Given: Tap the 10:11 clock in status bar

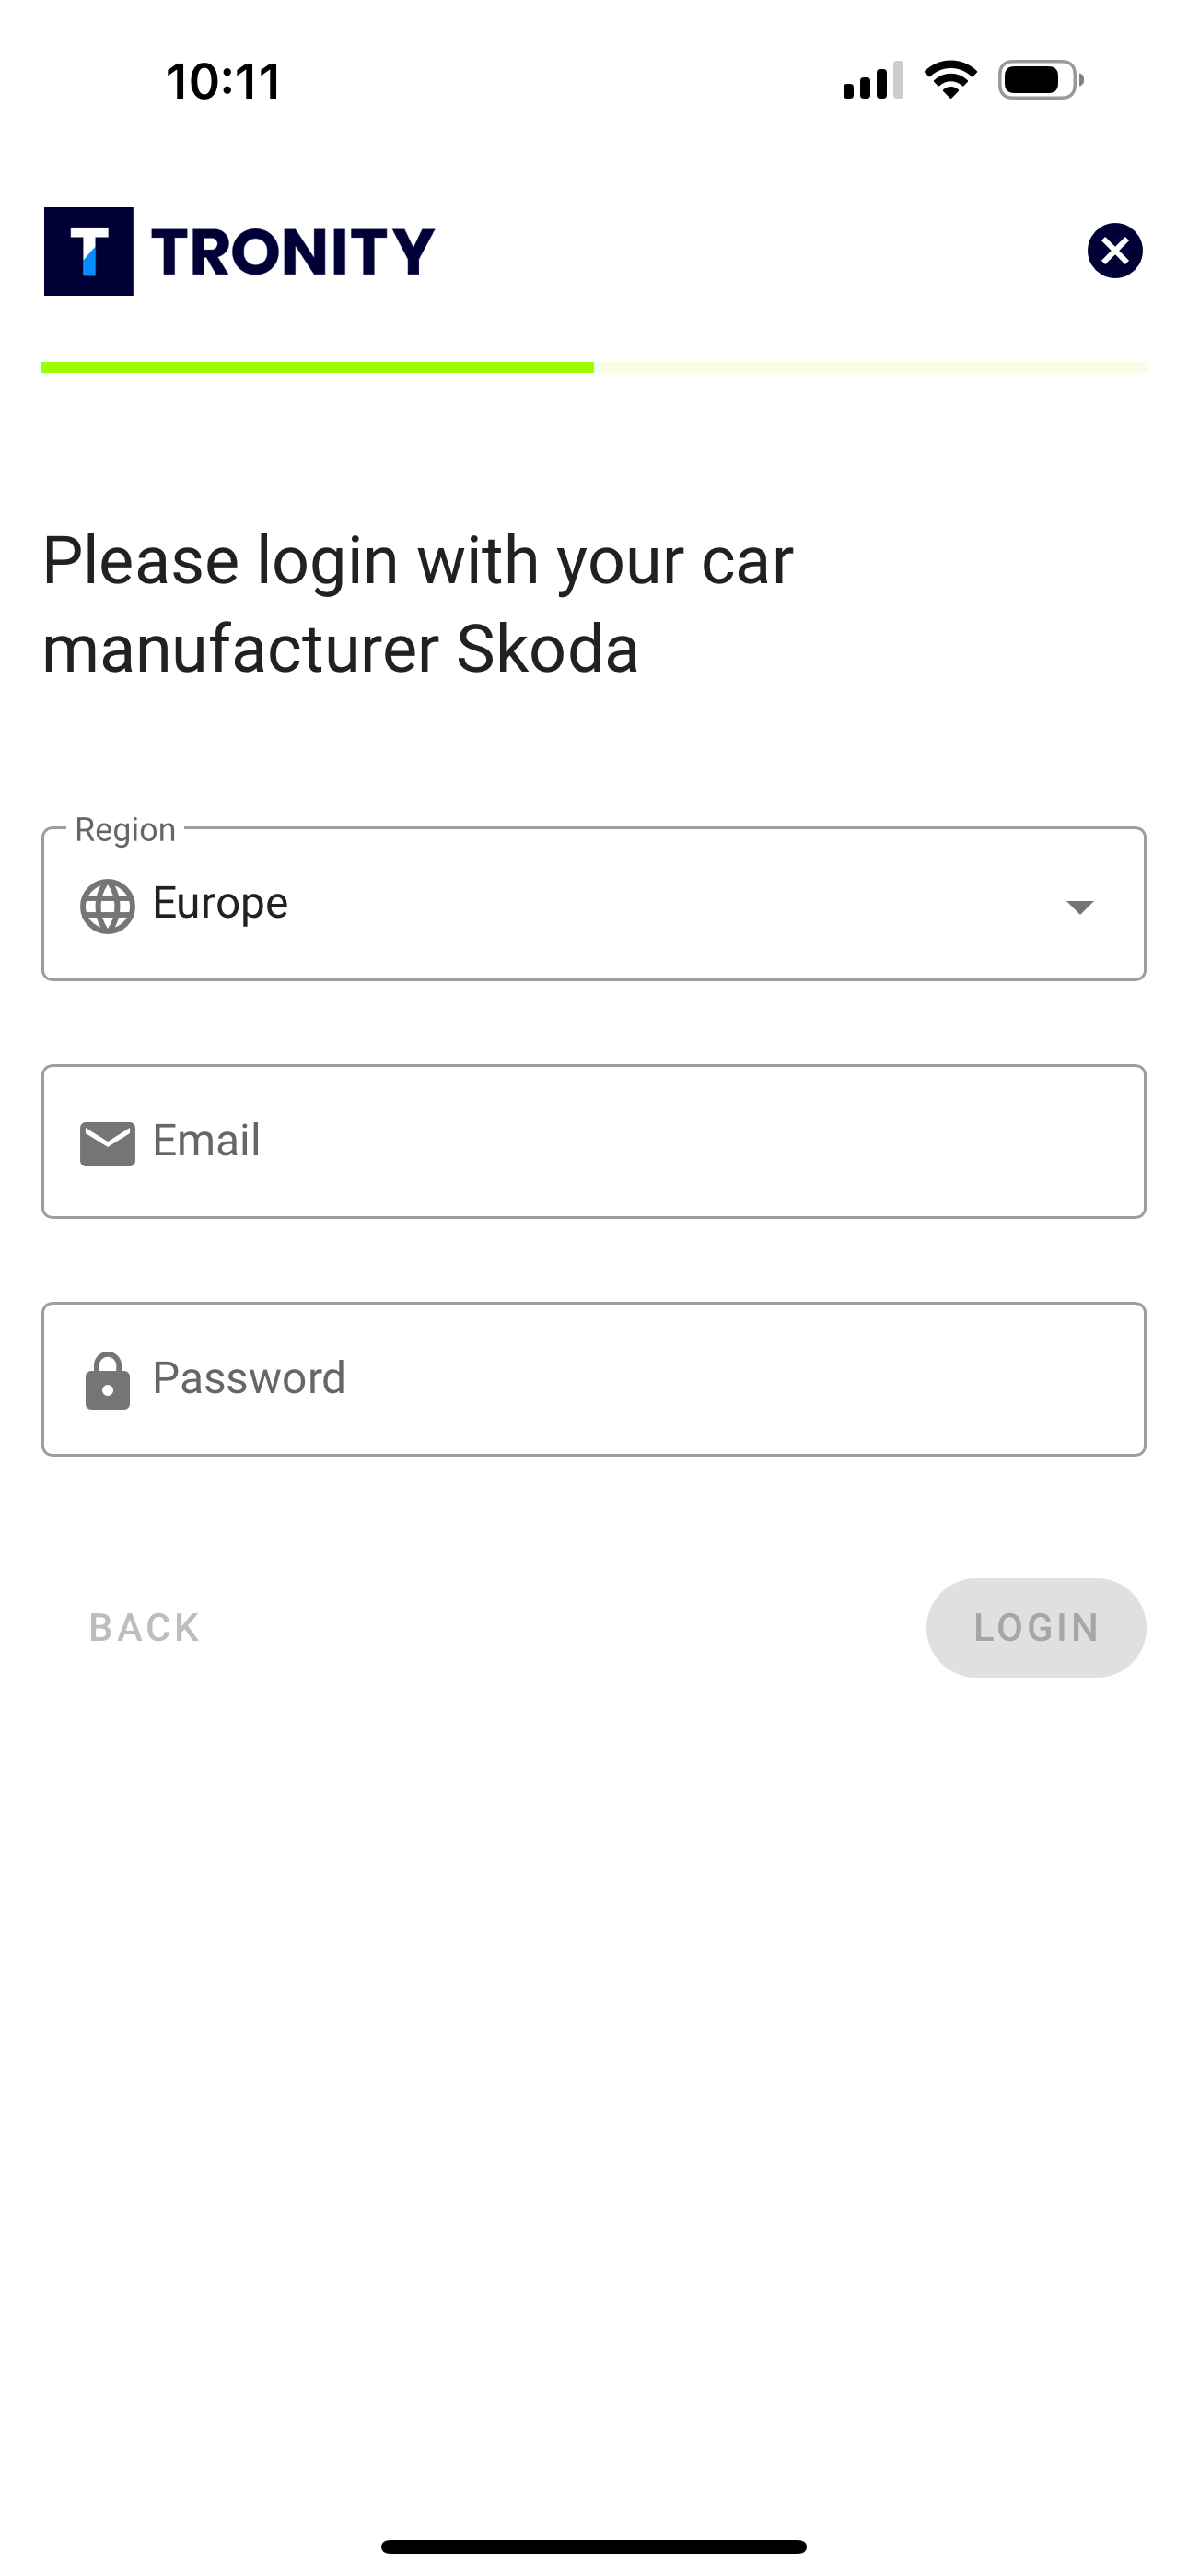Looking at the screenshot, I should pos(223,81).
